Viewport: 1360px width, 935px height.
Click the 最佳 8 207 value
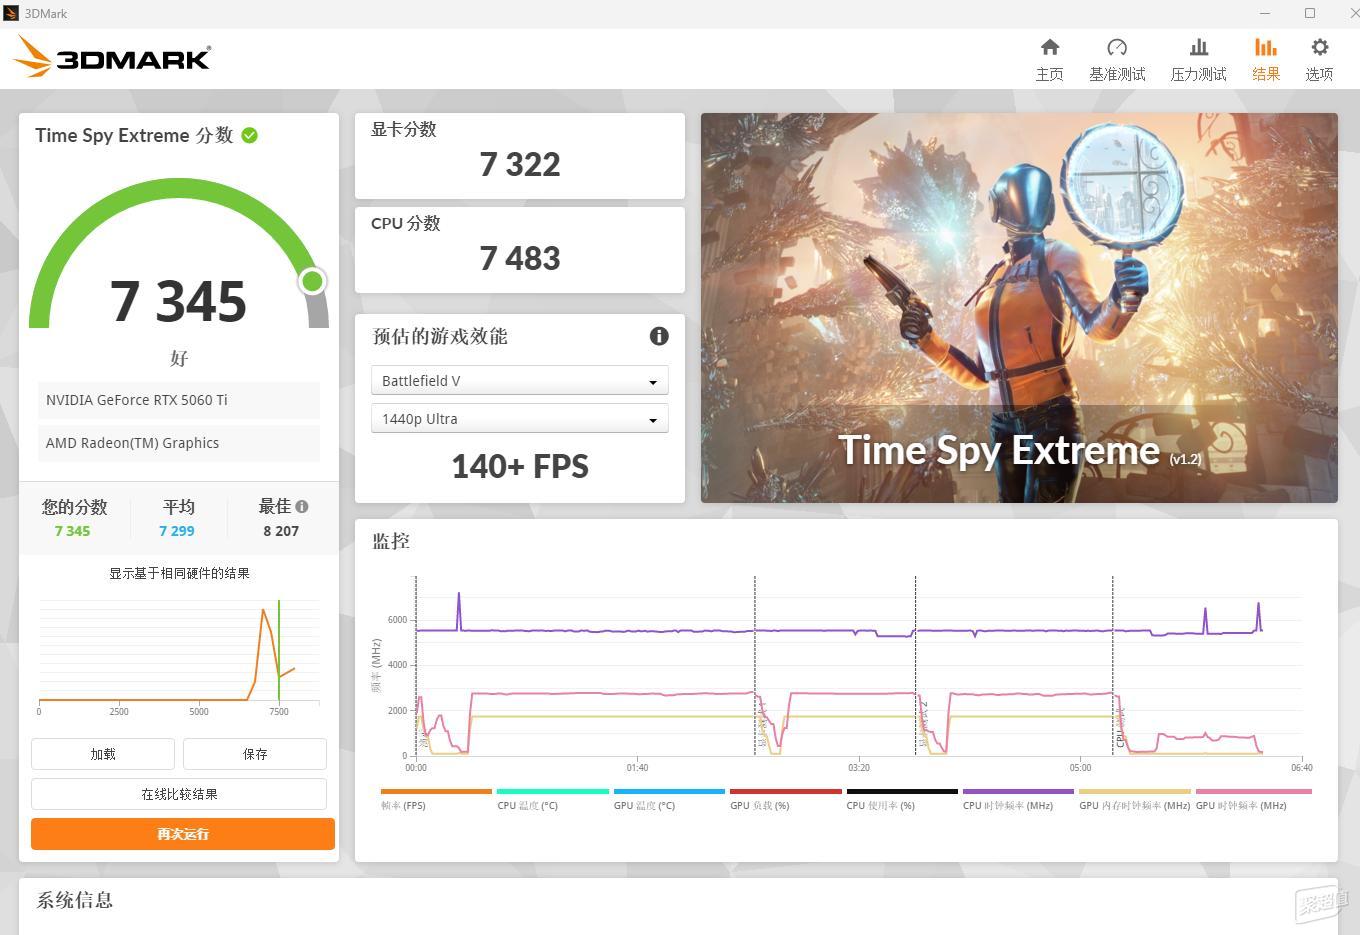pos(281,531)
